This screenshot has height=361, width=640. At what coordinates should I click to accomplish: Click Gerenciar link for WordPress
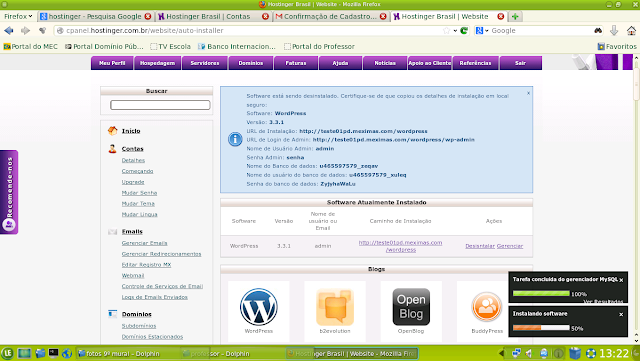pos(510,246)
